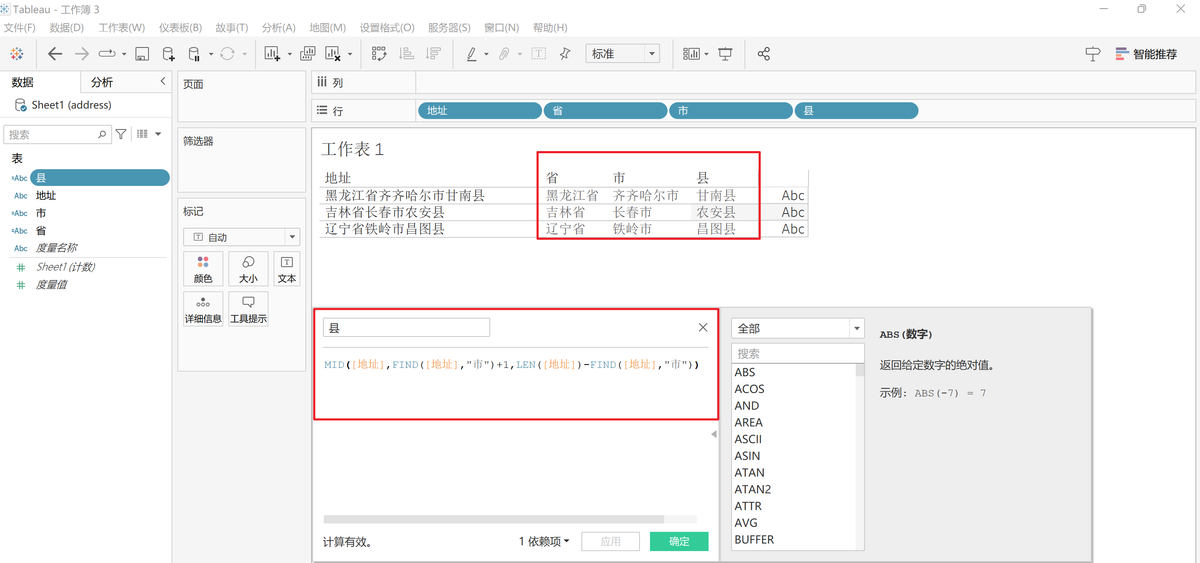Image resolution: width=1200 pixels, height=563 pixels.
Task: Add a new data source
Action: click(168, 54)
